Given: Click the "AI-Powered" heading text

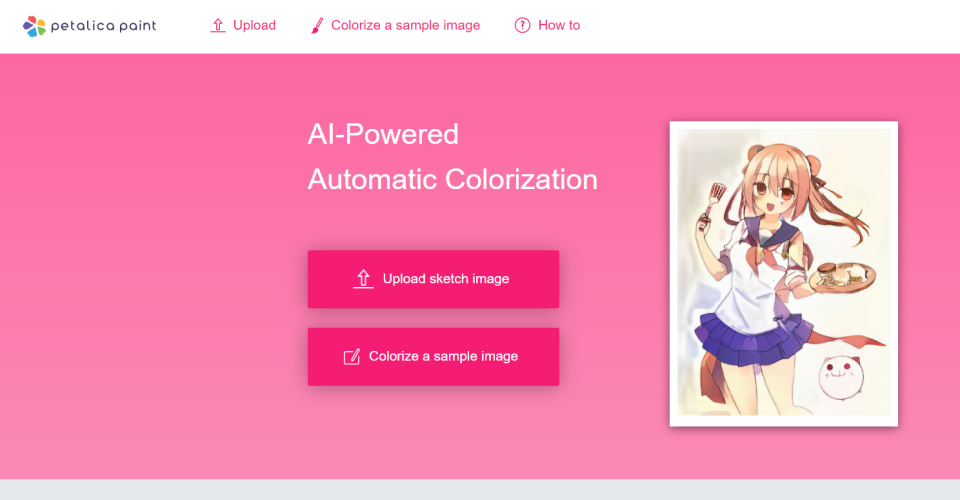Looking at the screenshot, I should point(383,134).
